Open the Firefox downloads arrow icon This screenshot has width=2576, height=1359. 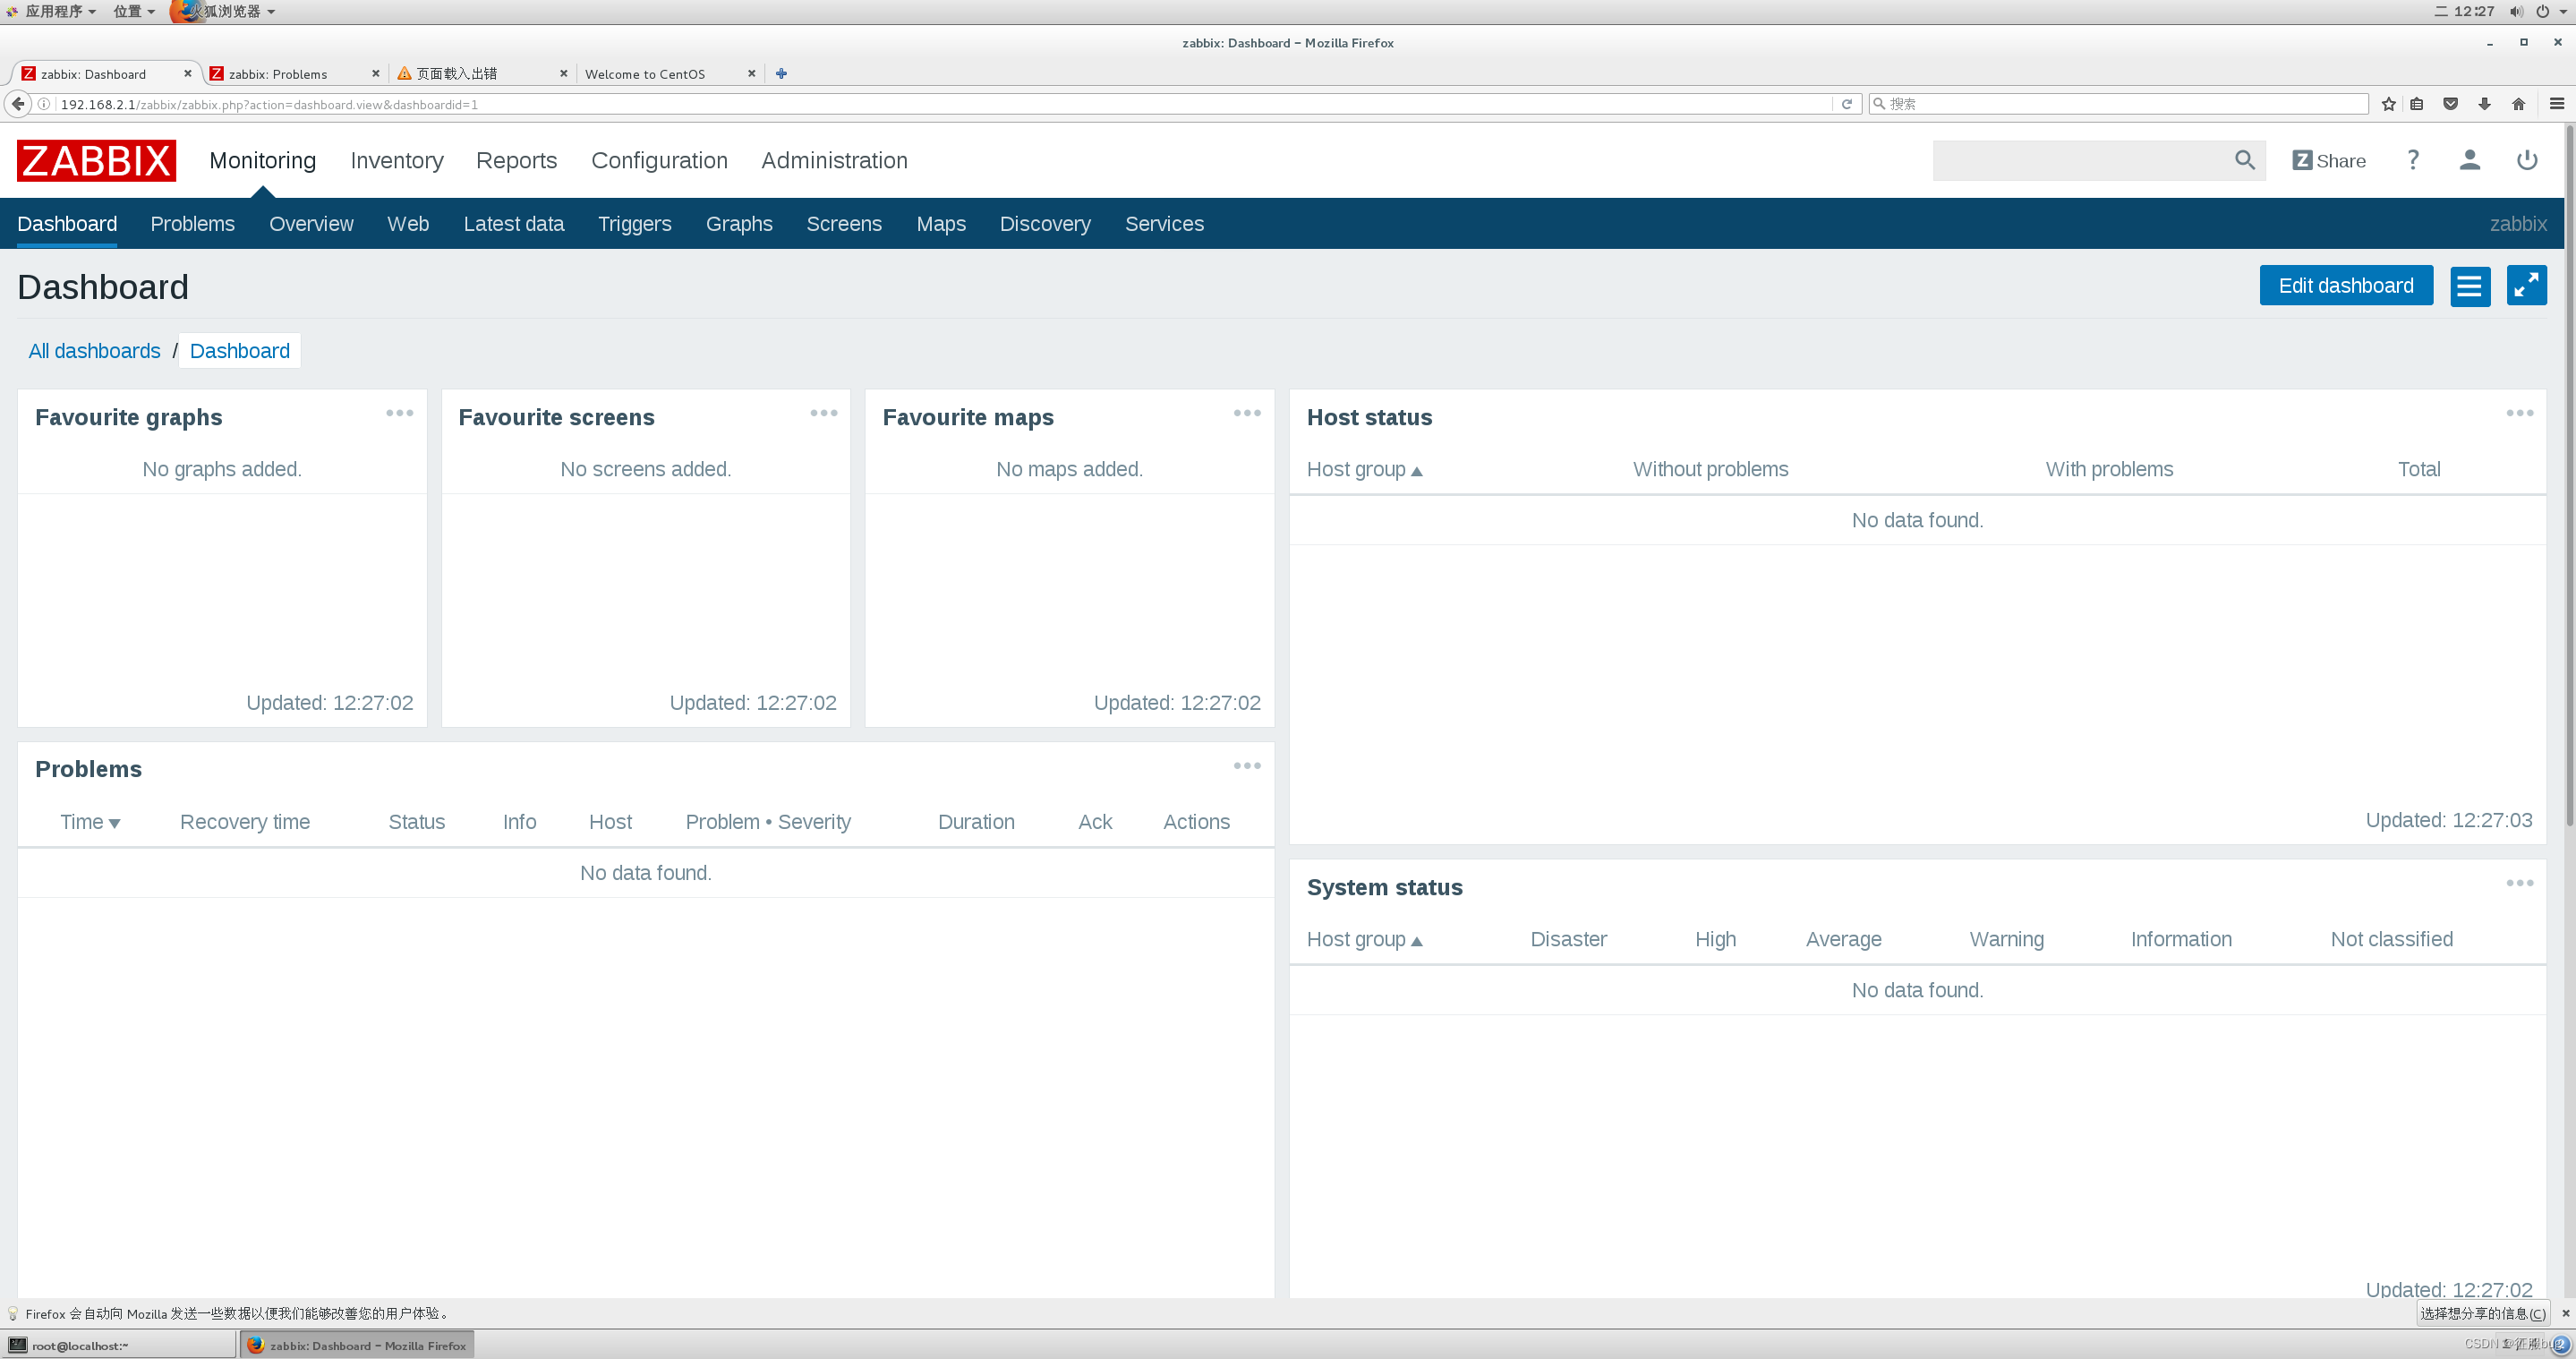pos(2484,104)
